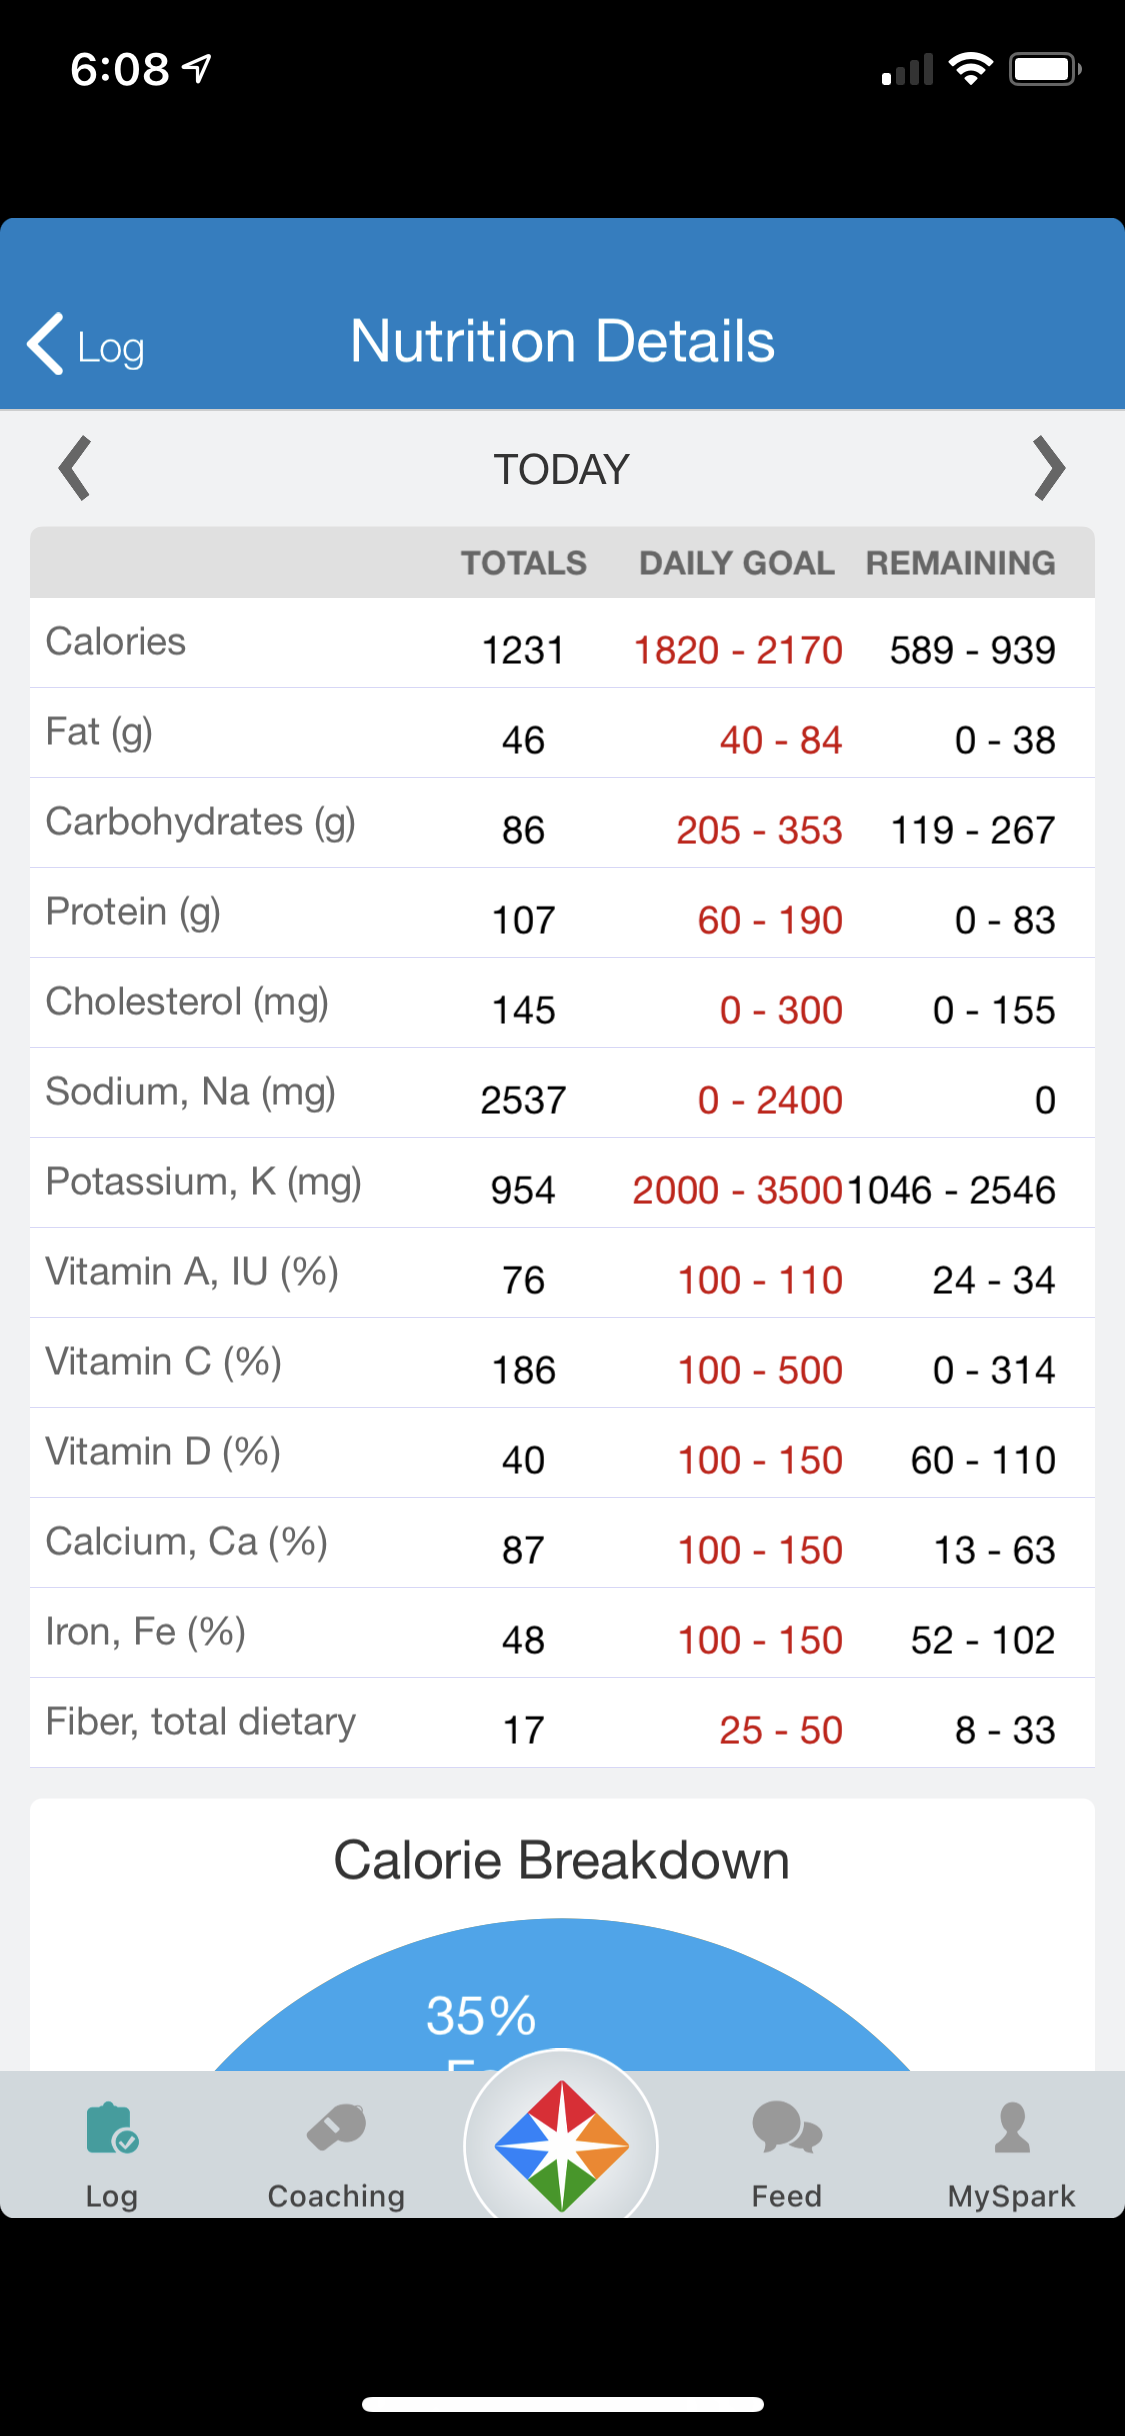
Task: Open the MySpark person icon
Action: click(x=1012, y=2127)
